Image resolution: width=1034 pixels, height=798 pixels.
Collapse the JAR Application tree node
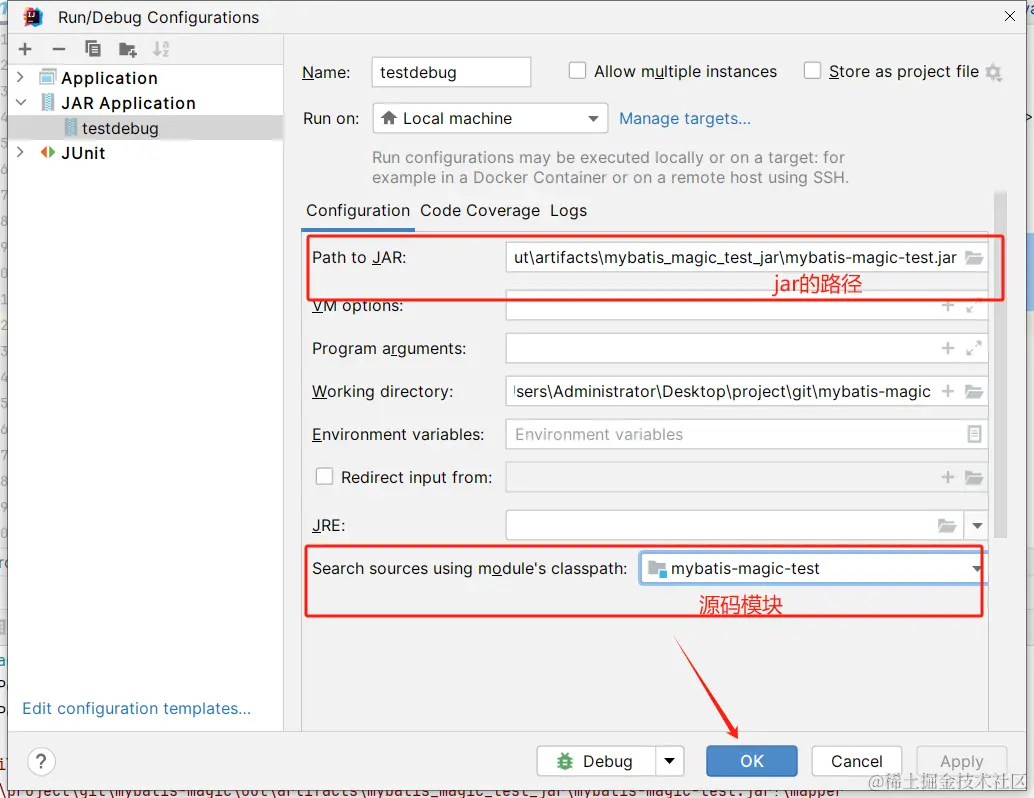(x=20, y=103)
